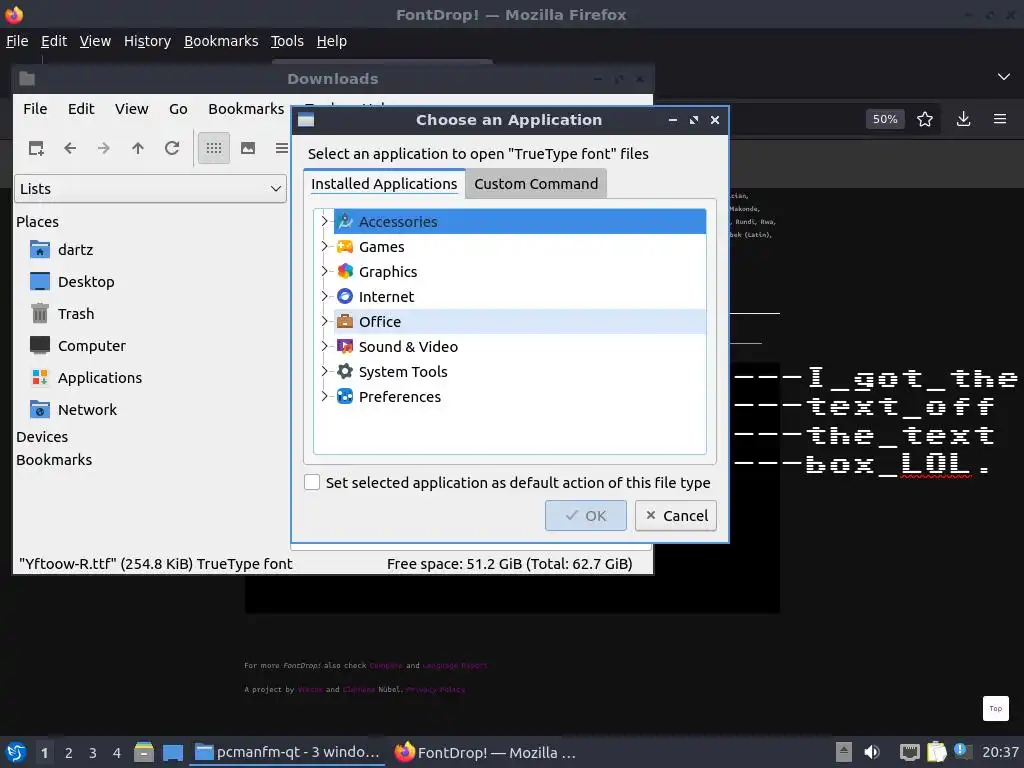Click the OK button in dialog
The image size is (1024, 768).
586,515
